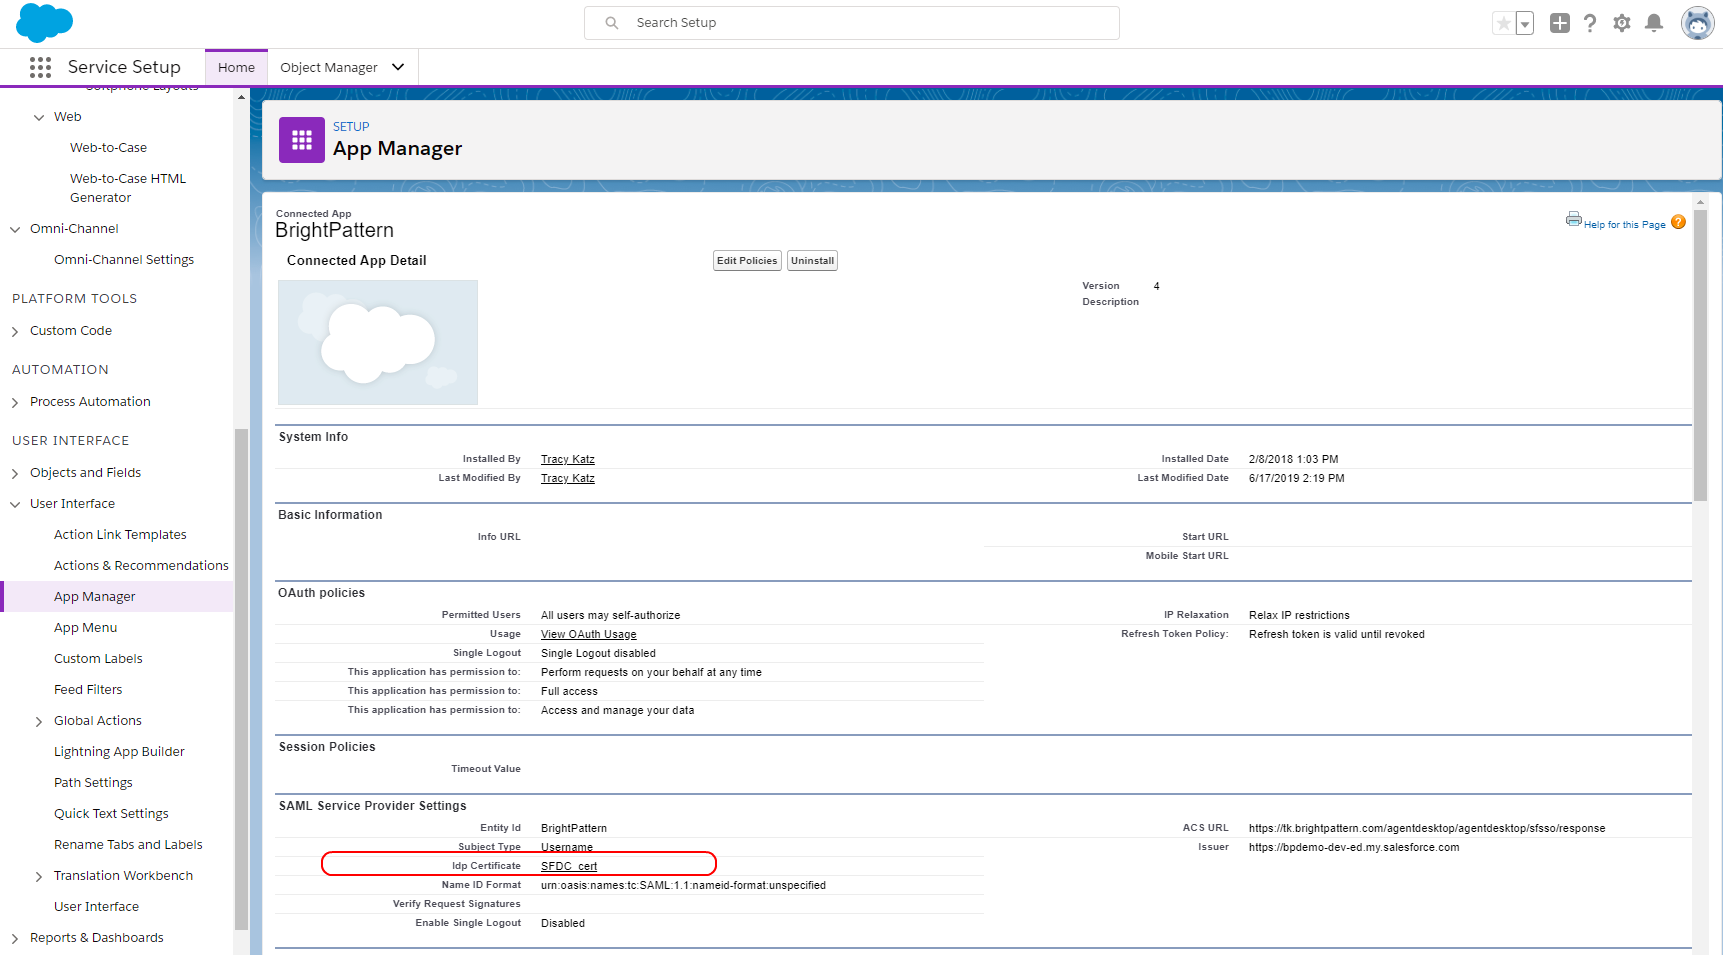Click the printable view printer icon

coord(1573,219)
